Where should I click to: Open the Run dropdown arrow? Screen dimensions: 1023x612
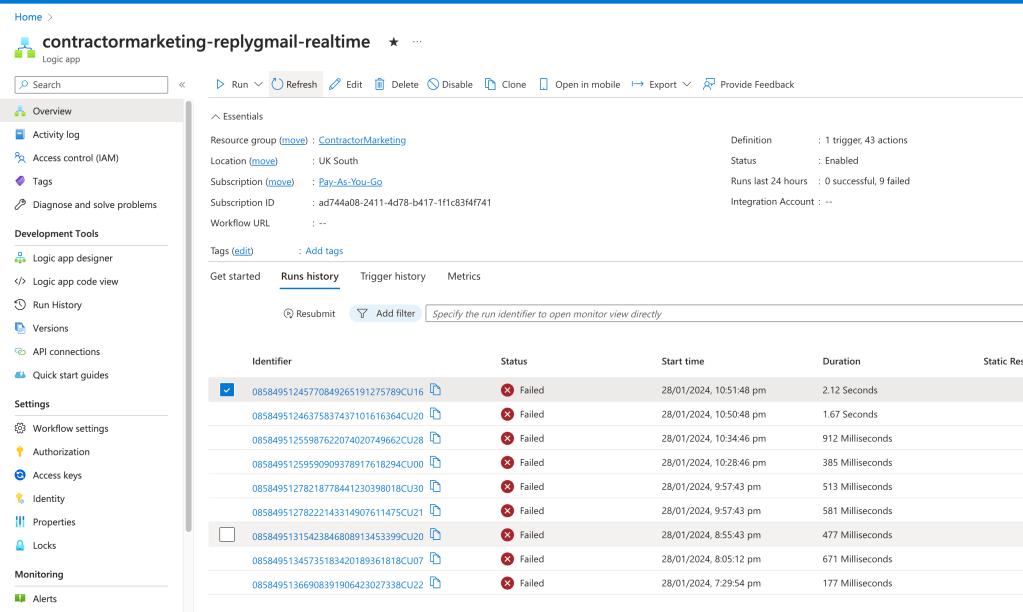coord(258,84)
